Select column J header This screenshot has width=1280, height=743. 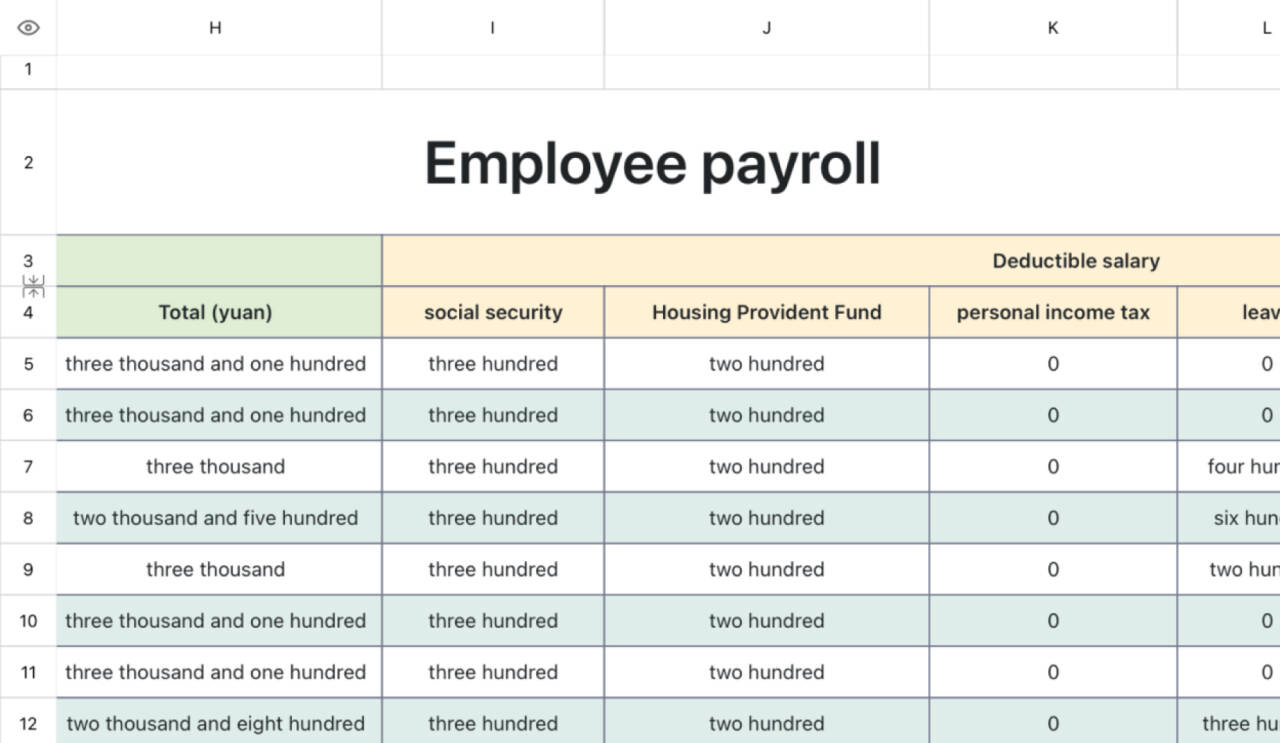(767, 28)
